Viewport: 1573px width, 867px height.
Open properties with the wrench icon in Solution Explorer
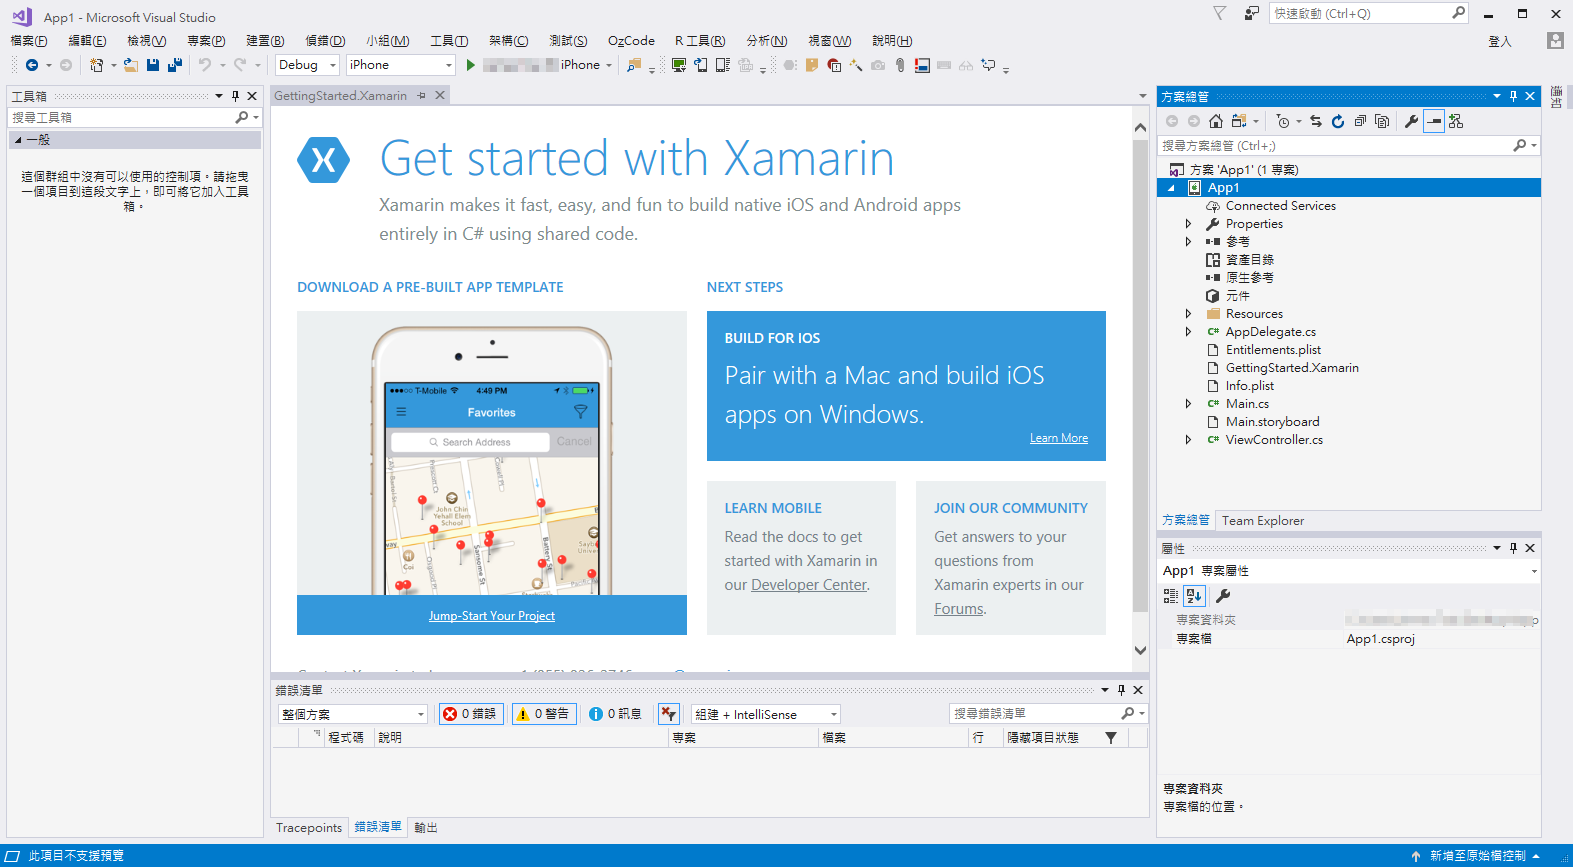point(1411,121)
